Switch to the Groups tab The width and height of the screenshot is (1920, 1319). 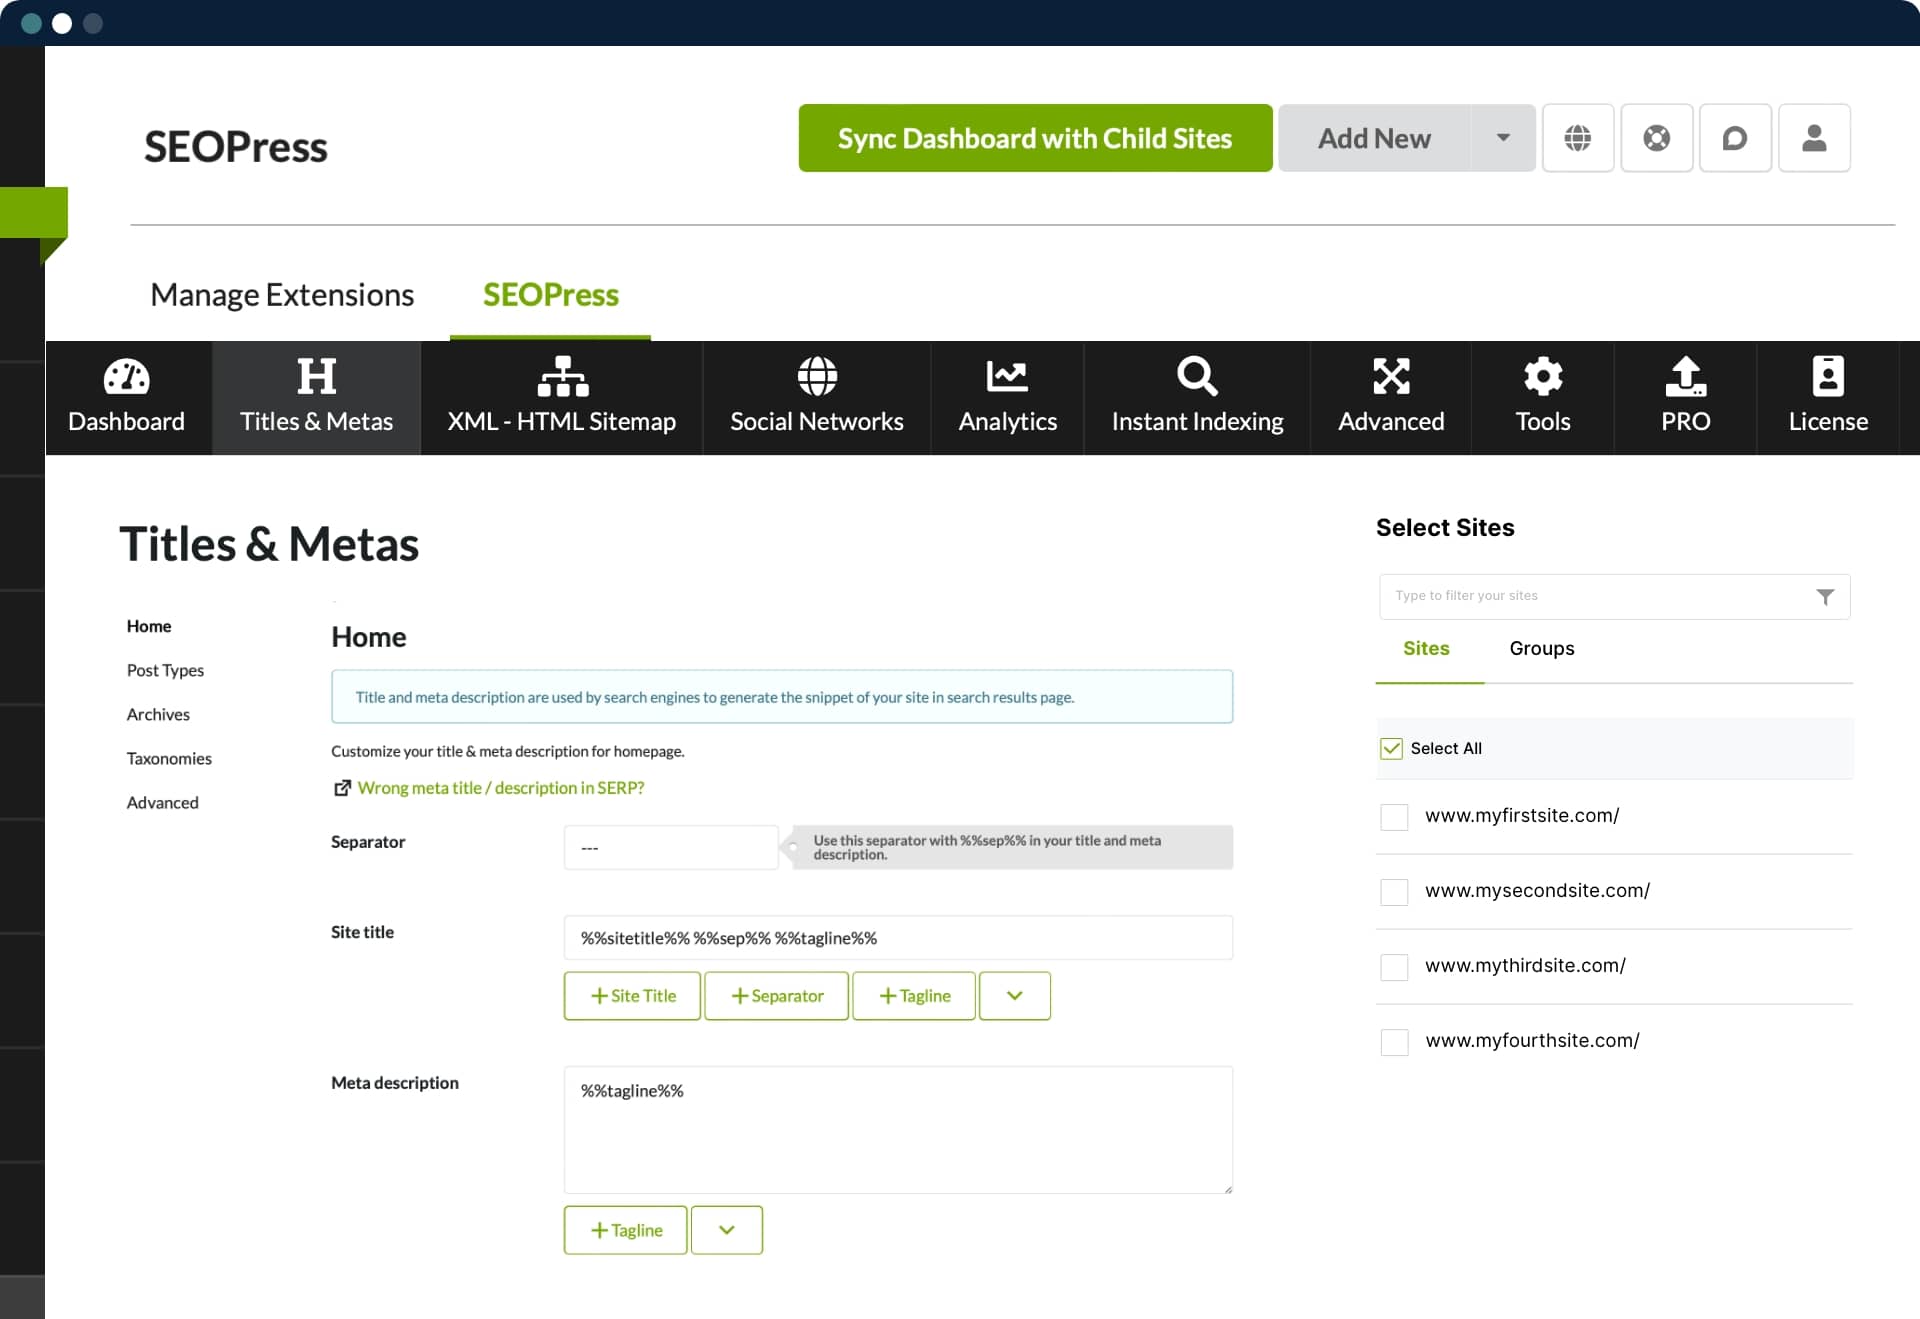pyautogui.click(x=1541, y=649)
